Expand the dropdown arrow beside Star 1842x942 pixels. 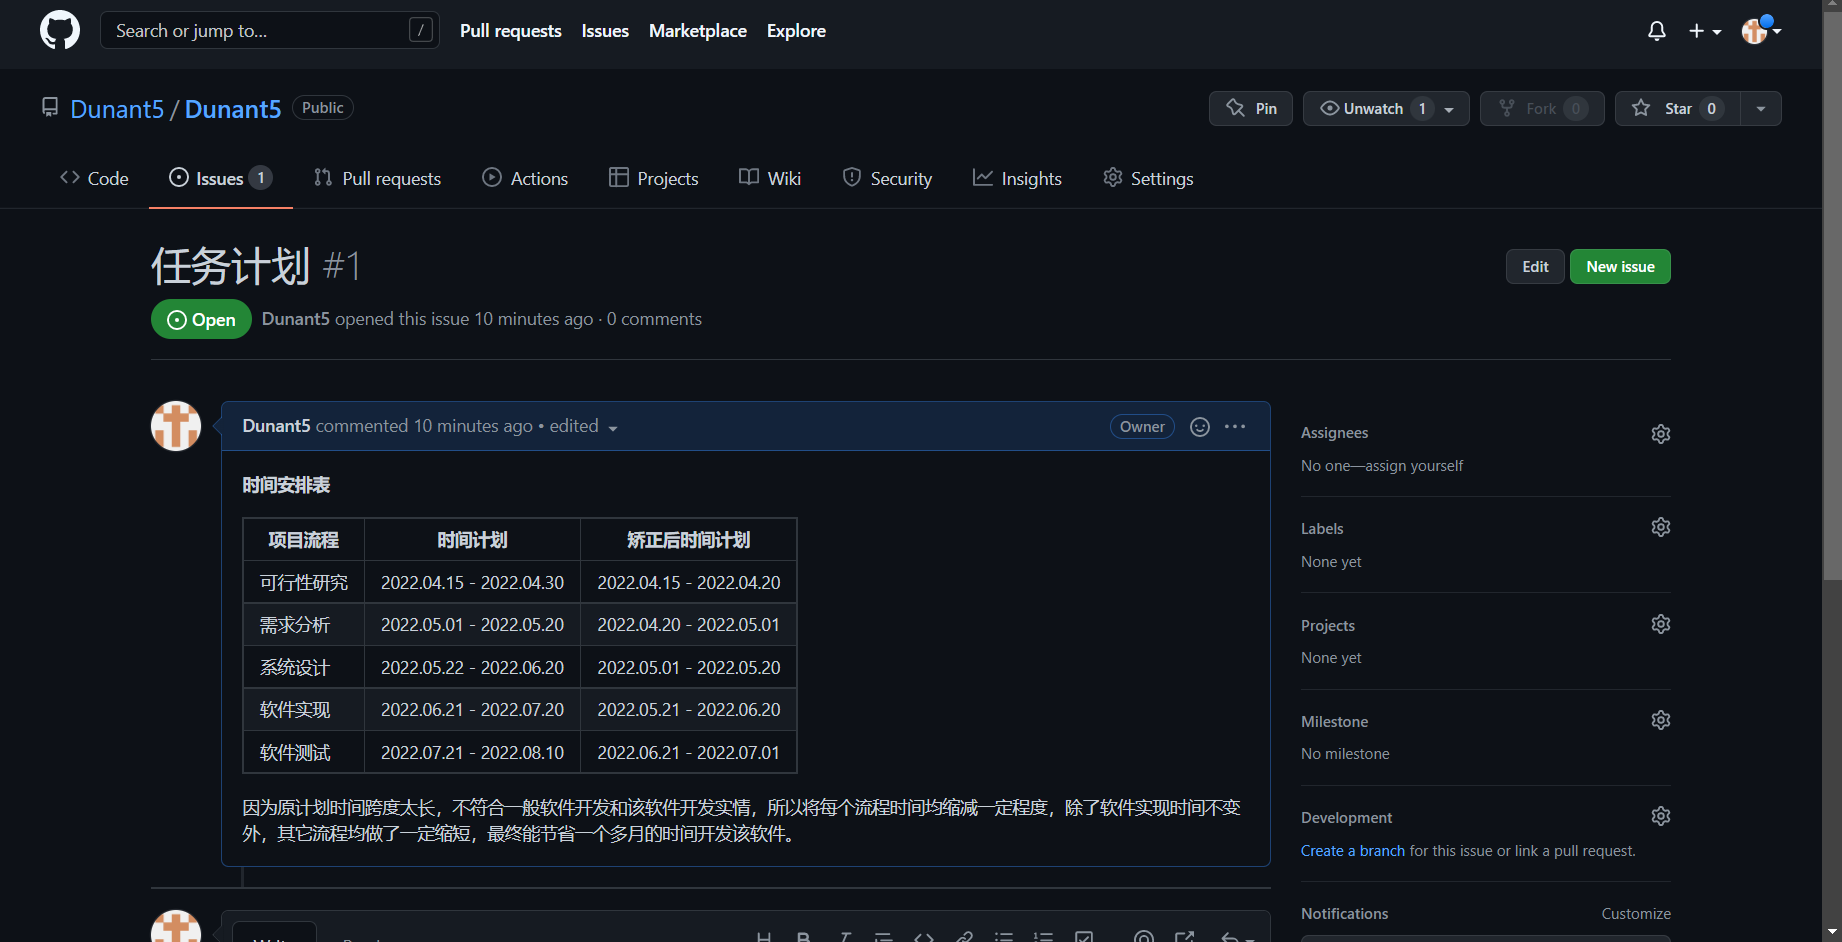1761,108
